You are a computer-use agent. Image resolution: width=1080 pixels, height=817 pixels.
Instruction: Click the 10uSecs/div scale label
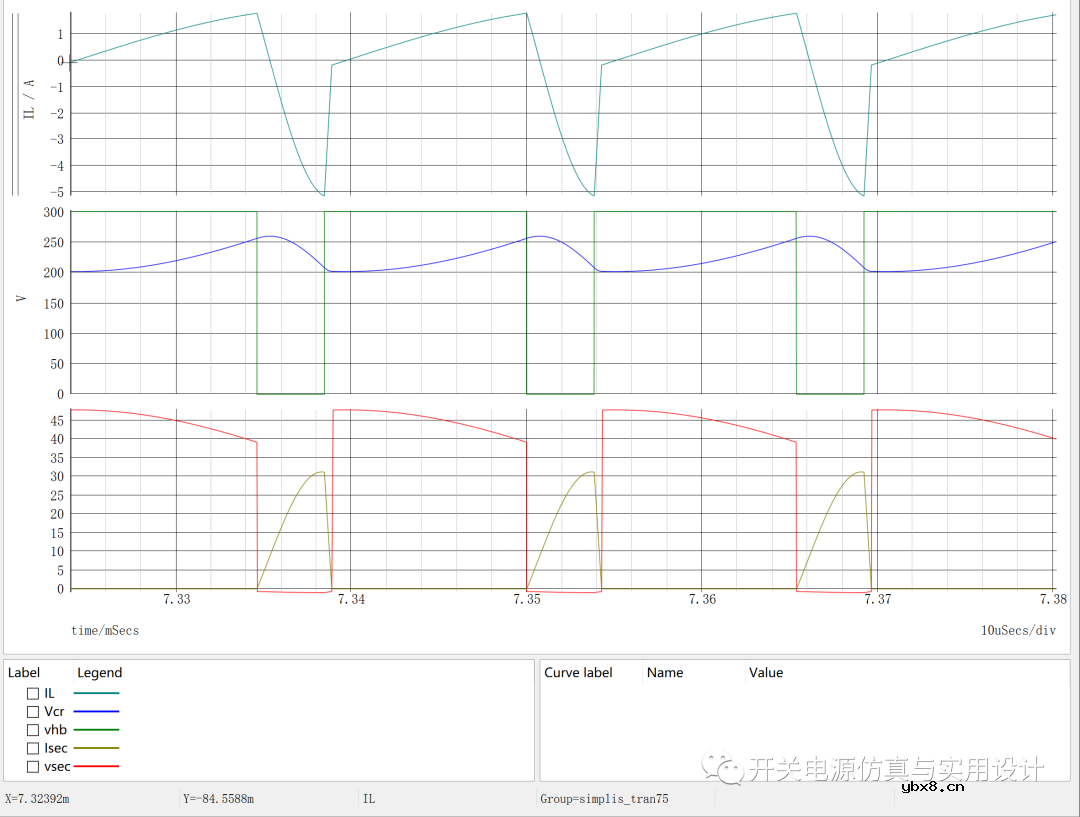coord(1018,631)
